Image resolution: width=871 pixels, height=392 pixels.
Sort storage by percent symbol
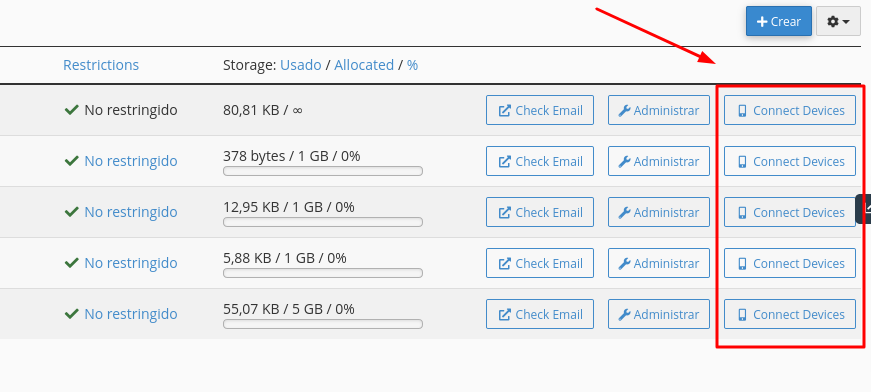pyautogui.click(x=412, y=65)
